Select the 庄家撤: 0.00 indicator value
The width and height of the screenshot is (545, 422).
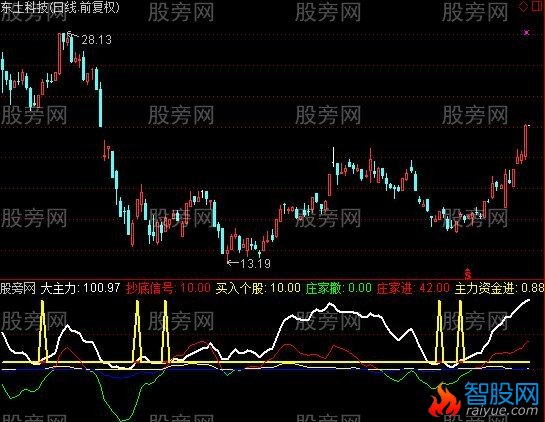pos(339,288)
